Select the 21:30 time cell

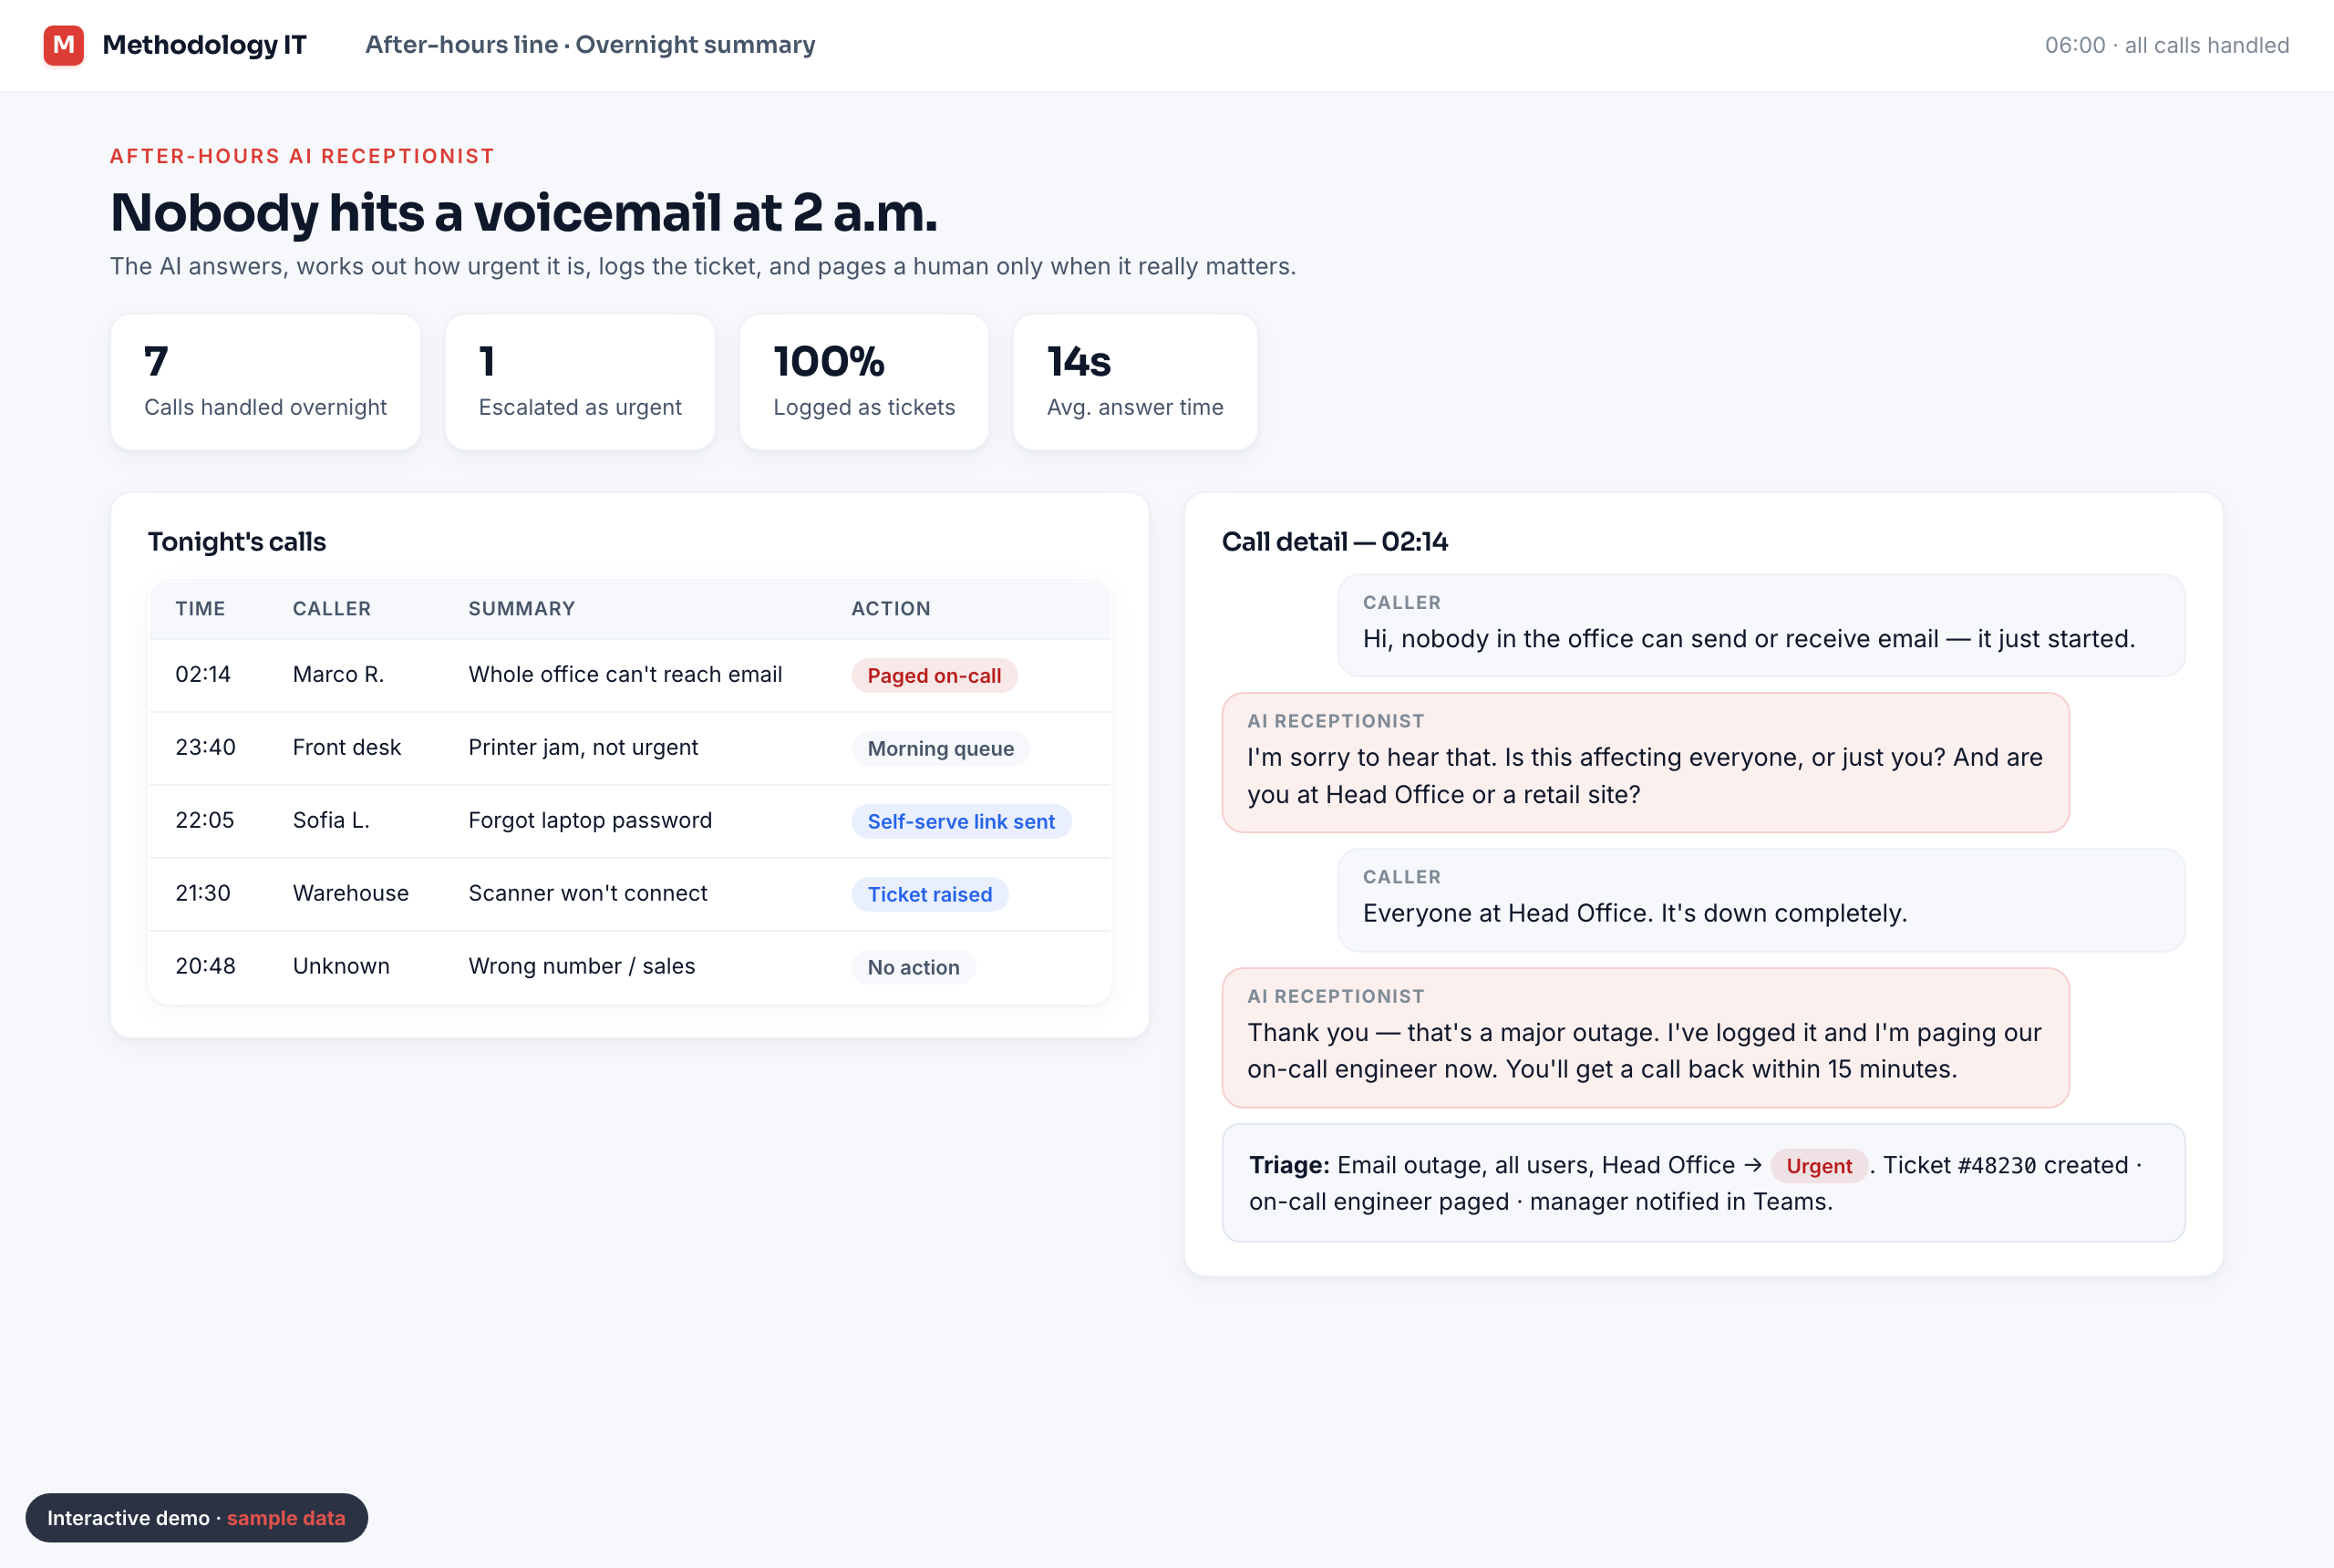click(203, 894)
